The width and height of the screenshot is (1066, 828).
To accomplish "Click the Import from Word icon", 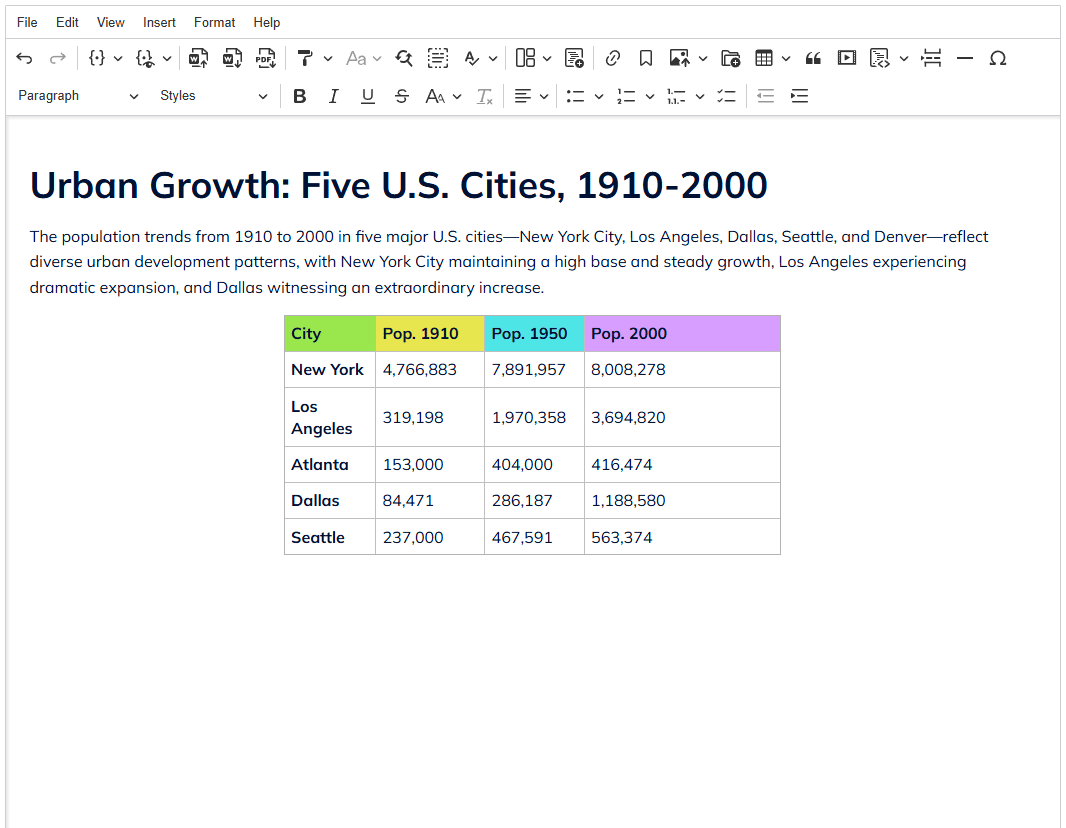I will [x=199, y=58].
